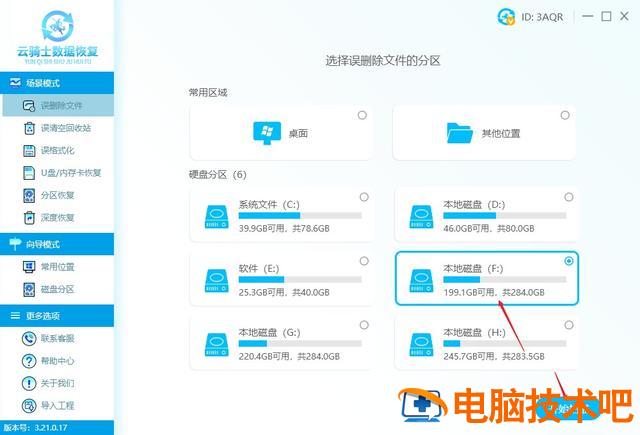Select the 软件 (E:) radio button
The width and height of the screenshot is (640, 435).
(x=364, y=261)
